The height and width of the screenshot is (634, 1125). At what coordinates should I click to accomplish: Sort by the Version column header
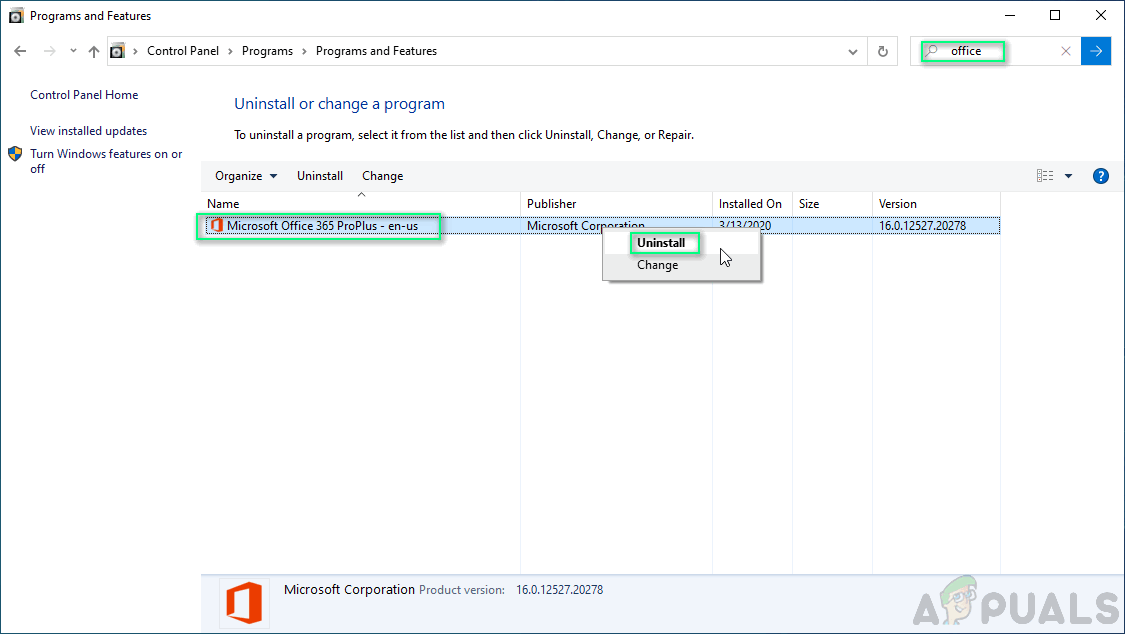click(x=936, y=204)
